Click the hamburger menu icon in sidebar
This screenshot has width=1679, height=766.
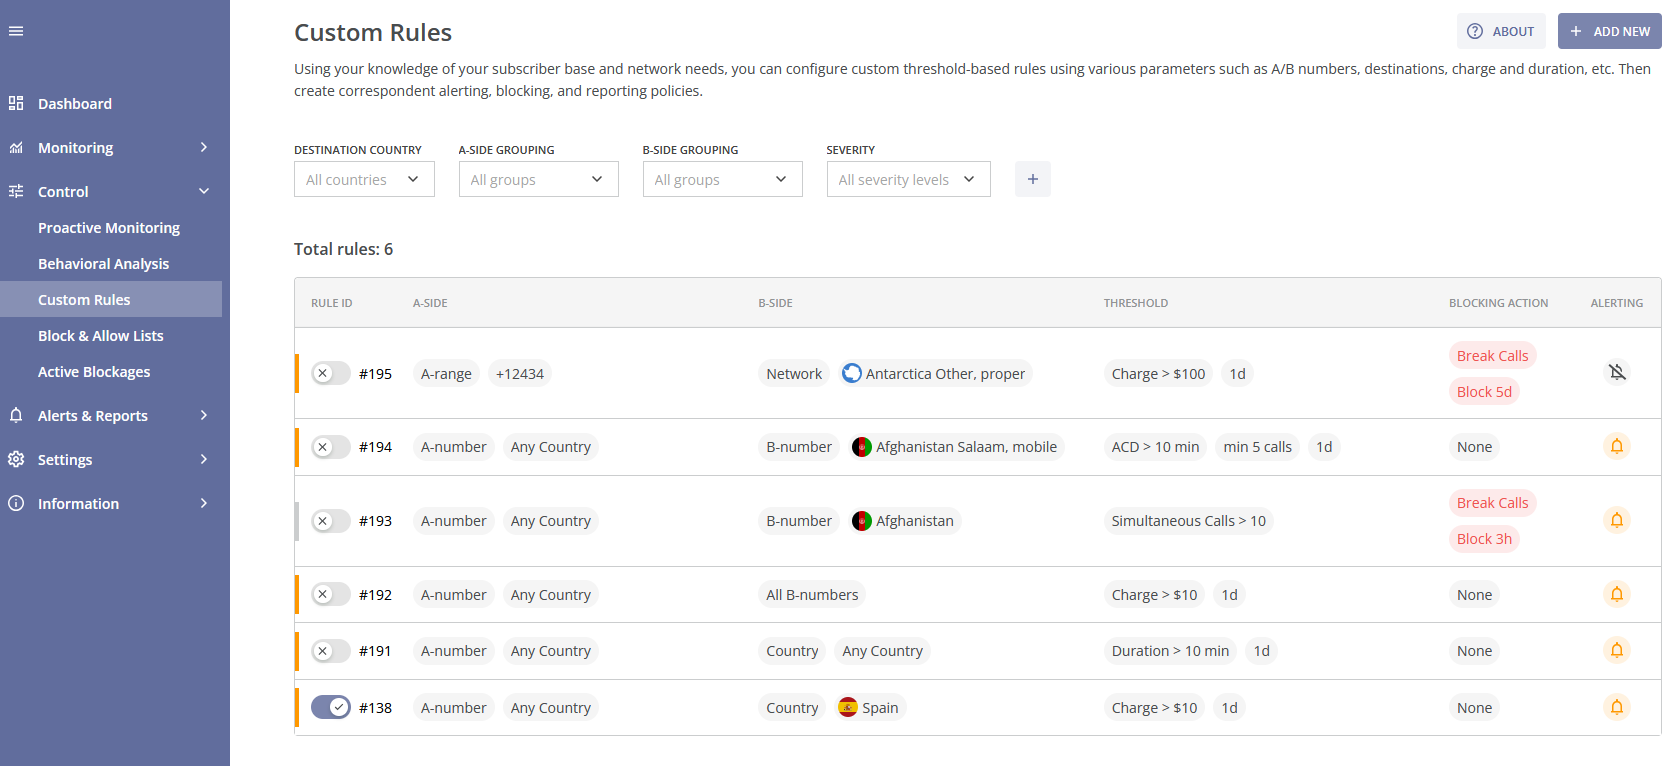point(16,31)
